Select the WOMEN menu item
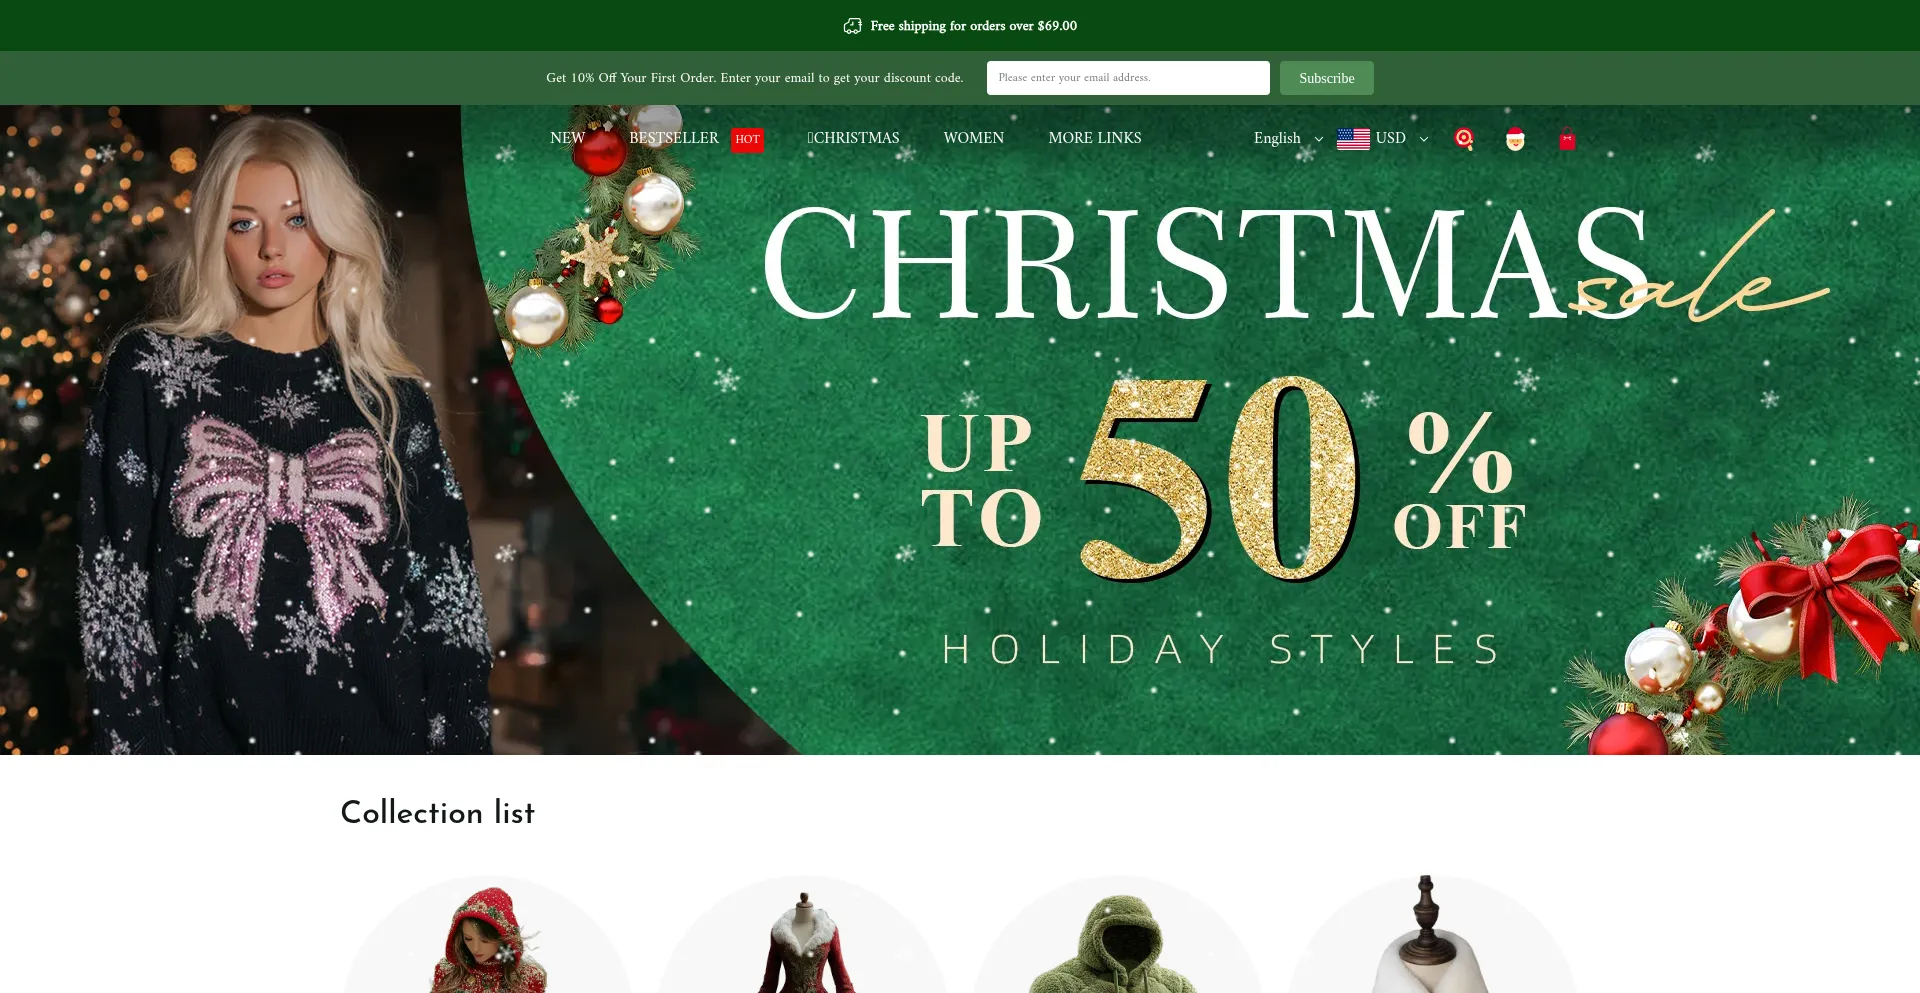 [974, 138]
